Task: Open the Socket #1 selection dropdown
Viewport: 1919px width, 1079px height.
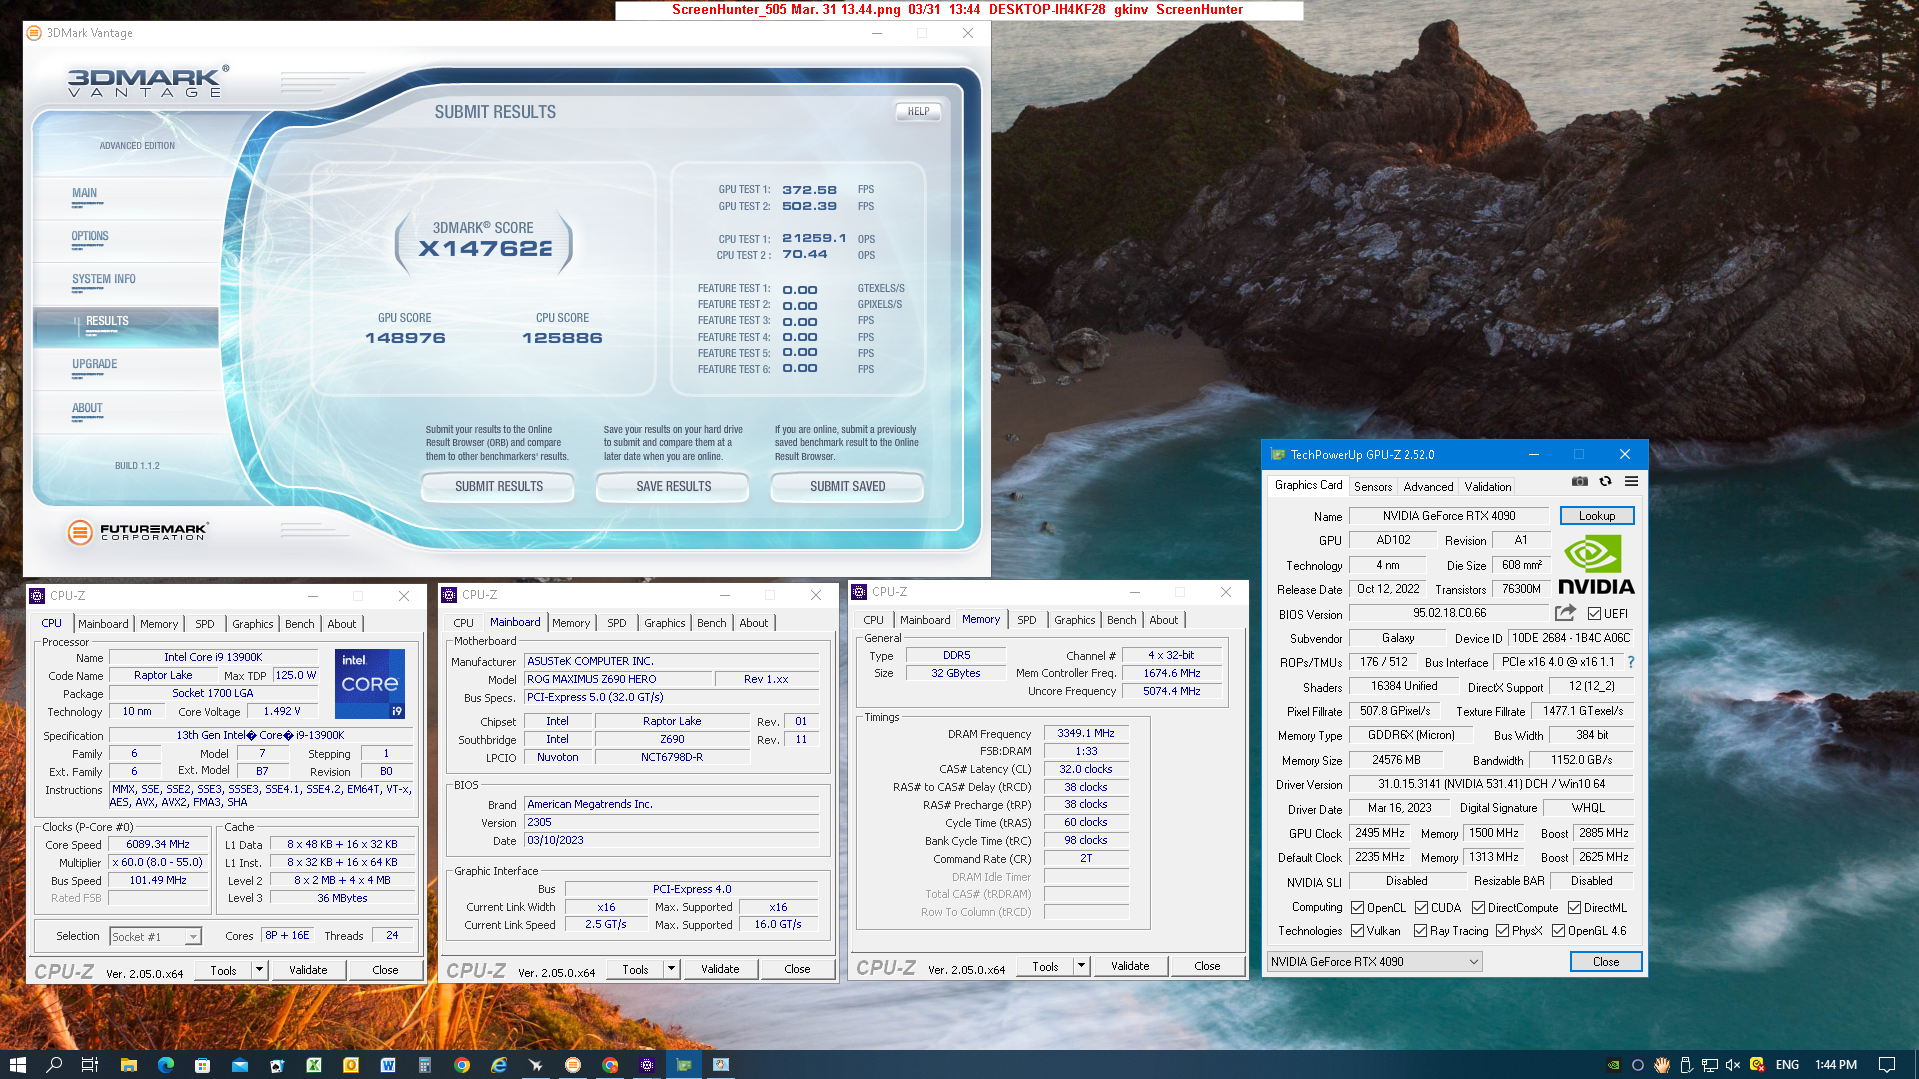Action: click(155, 937)
